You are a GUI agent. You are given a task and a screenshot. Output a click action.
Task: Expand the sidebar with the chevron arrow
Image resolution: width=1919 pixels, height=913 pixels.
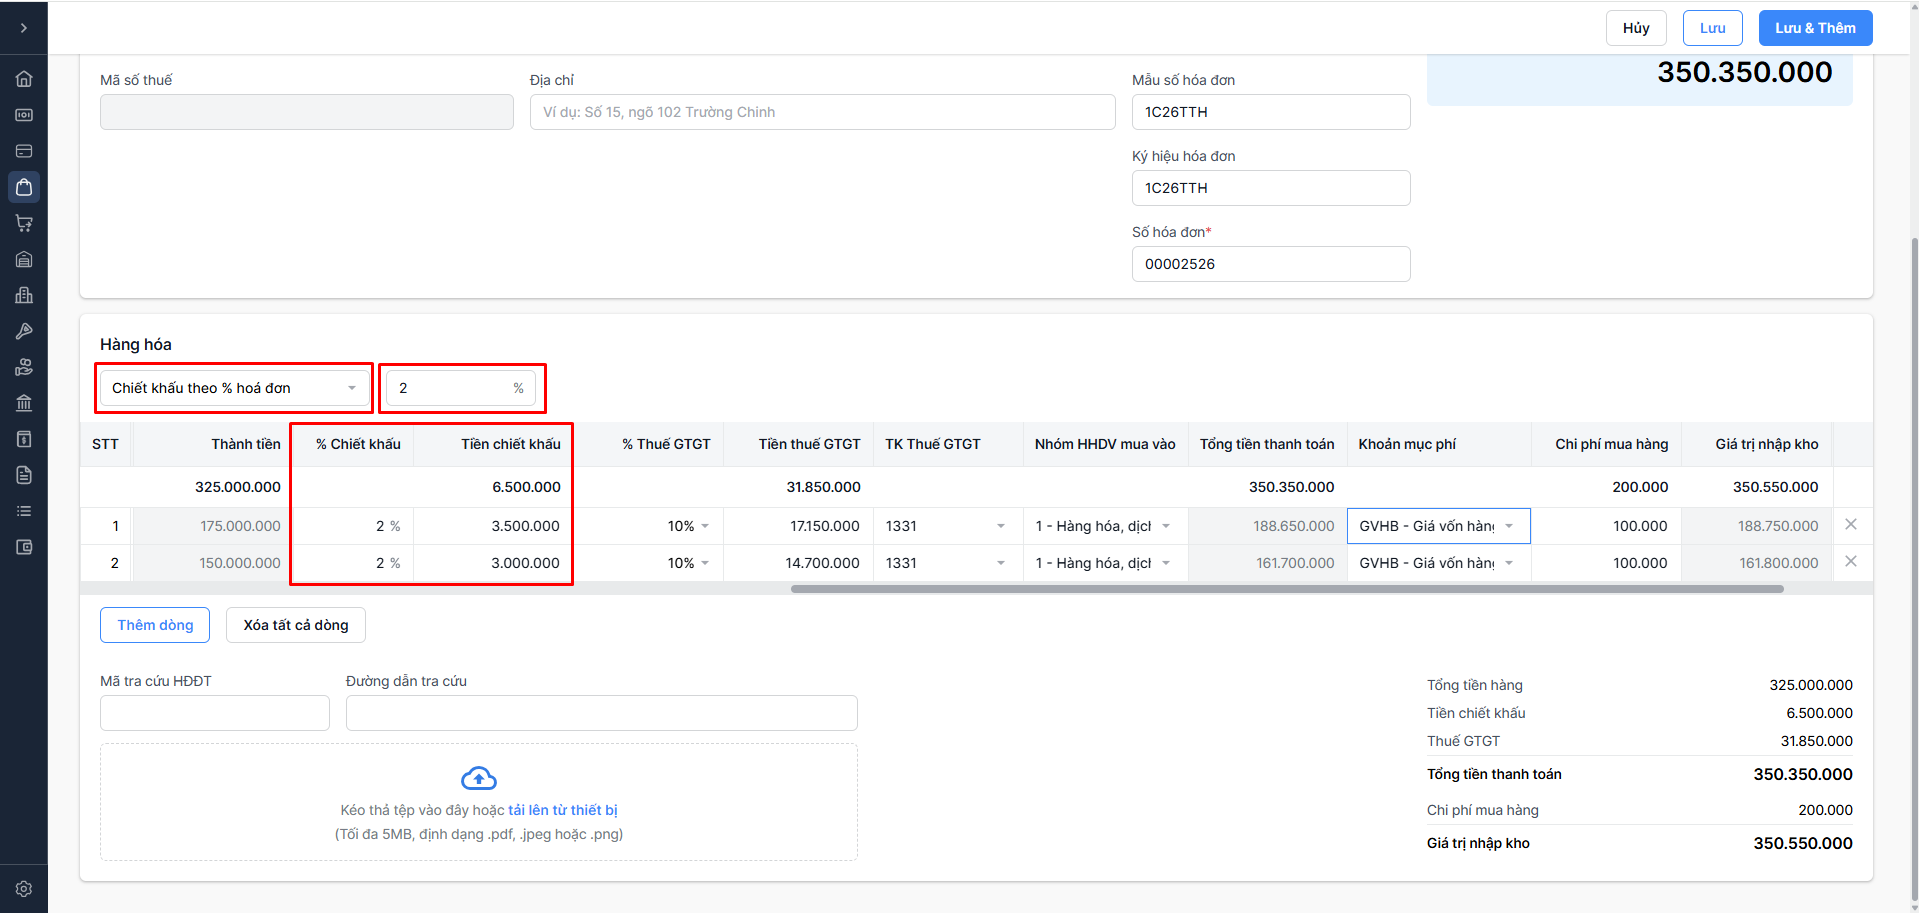coord(24,28)
